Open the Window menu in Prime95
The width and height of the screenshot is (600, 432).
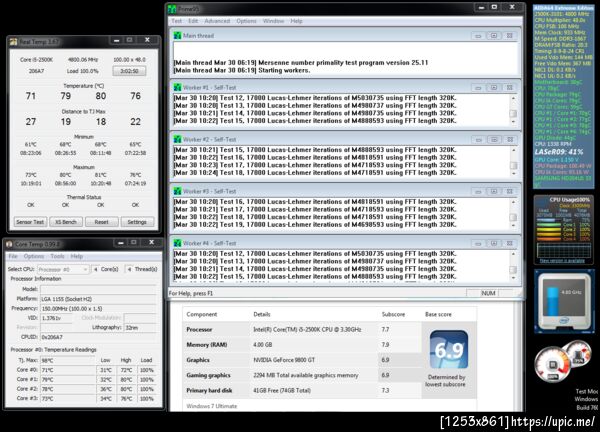pyautogui.click(x=273, y=21)
